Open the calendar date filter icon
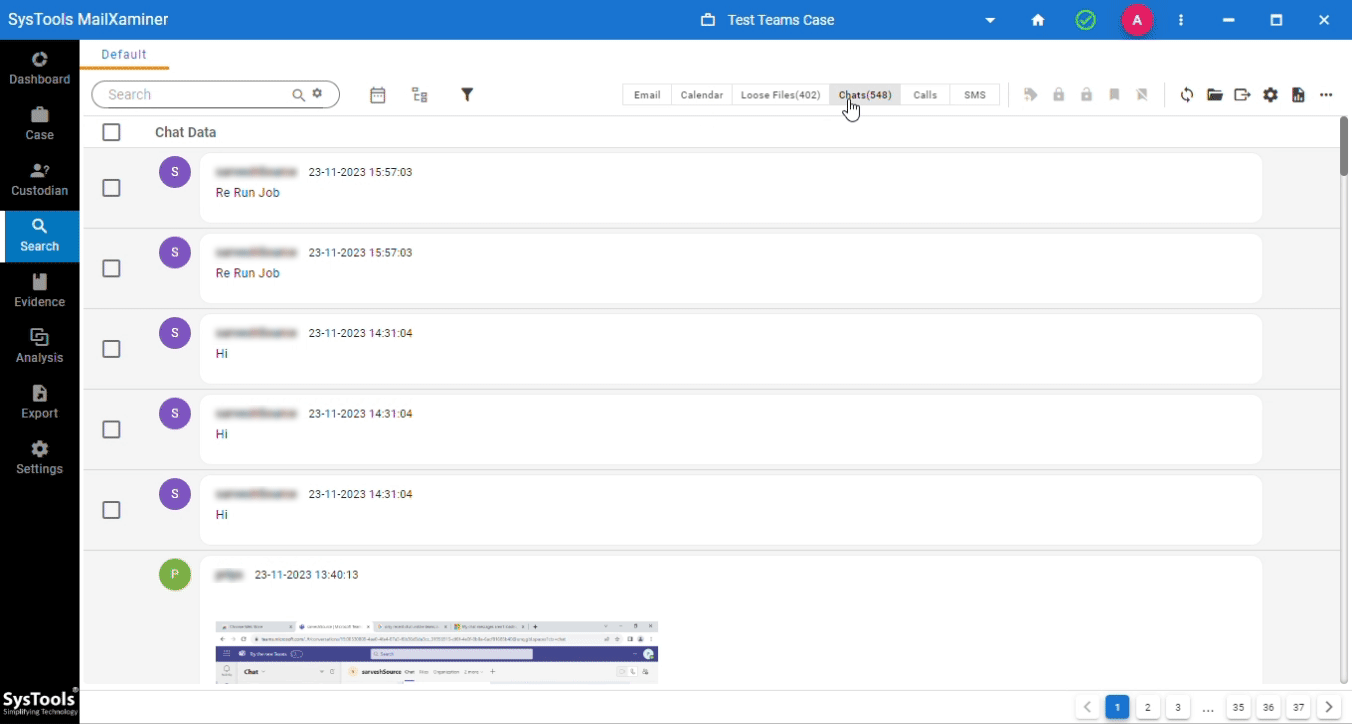The image size is (1352, 724). [x=378, y=95]
